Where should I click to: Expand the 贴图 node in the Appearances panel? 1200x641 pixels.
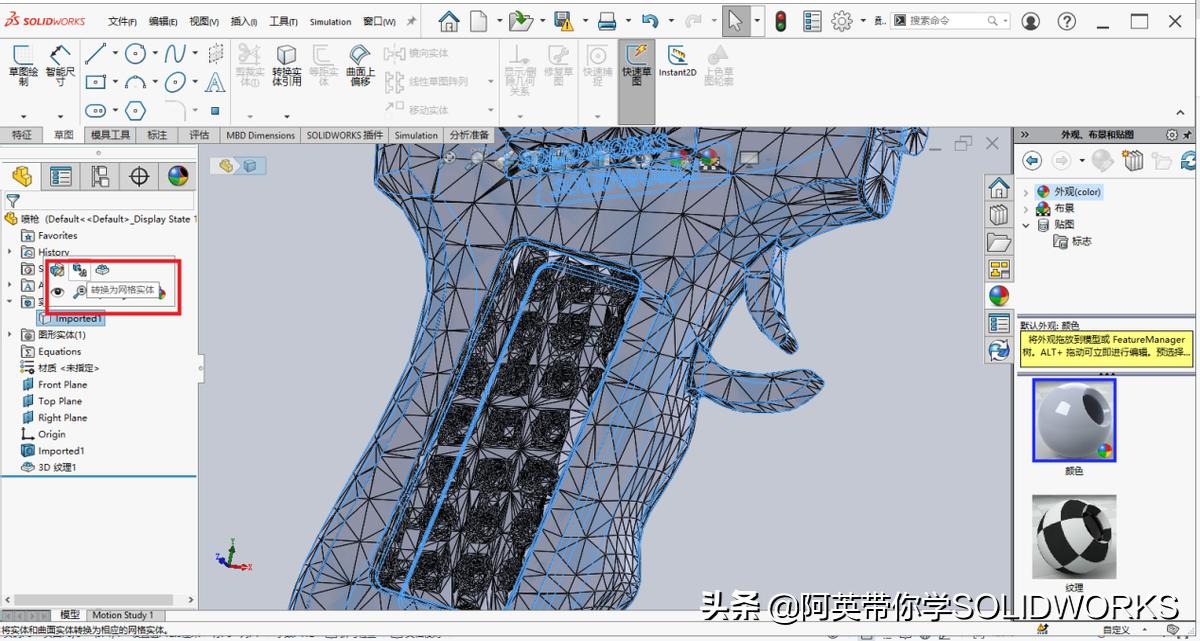pyautogui.click(x=1025, y=225)
